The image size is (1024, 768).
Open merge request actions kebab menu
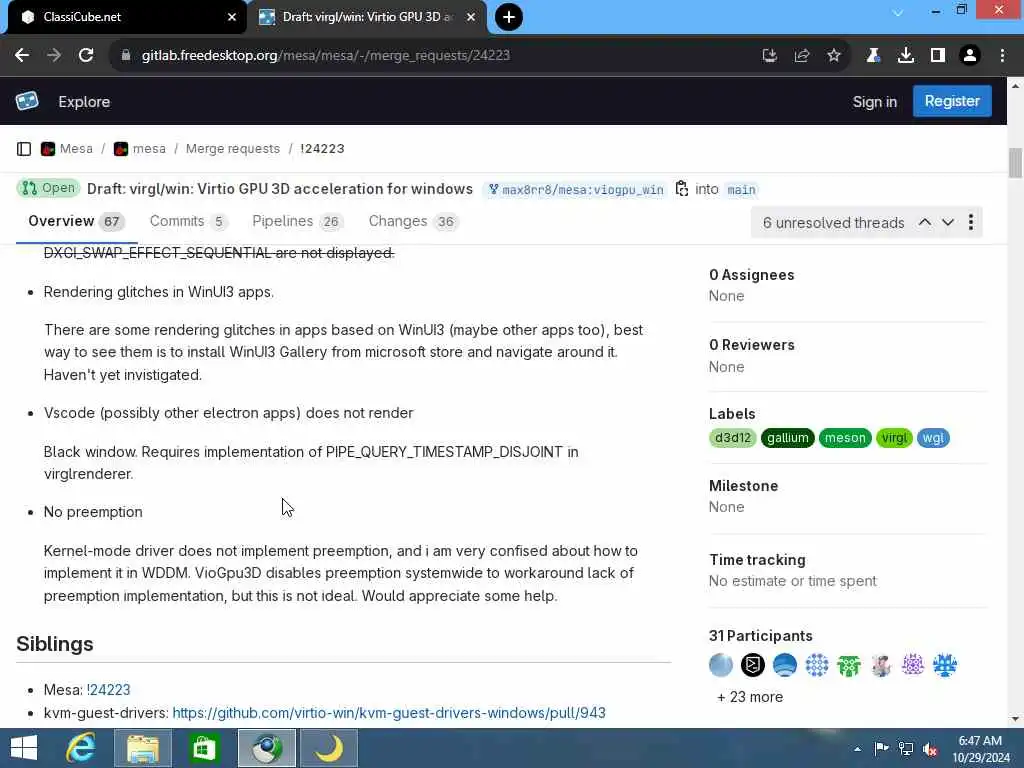(x=971, y=223)
